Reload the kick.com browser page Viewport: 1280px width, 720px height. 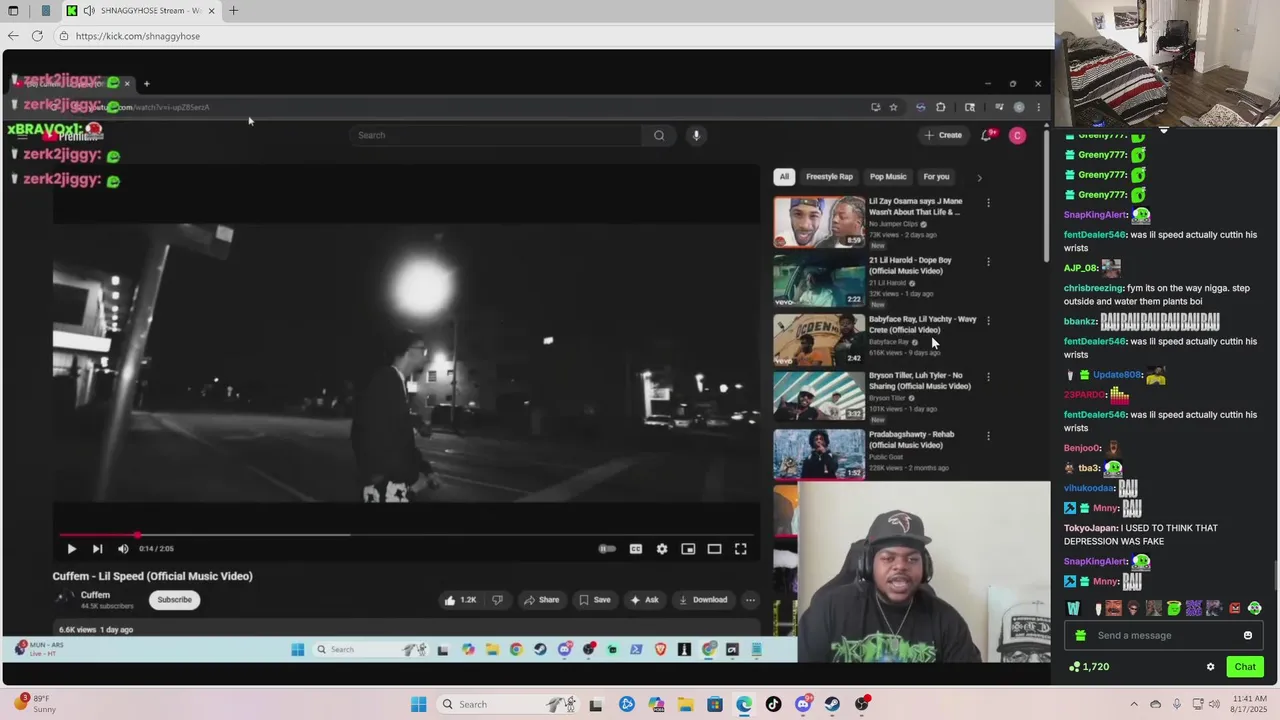point(37,36)
